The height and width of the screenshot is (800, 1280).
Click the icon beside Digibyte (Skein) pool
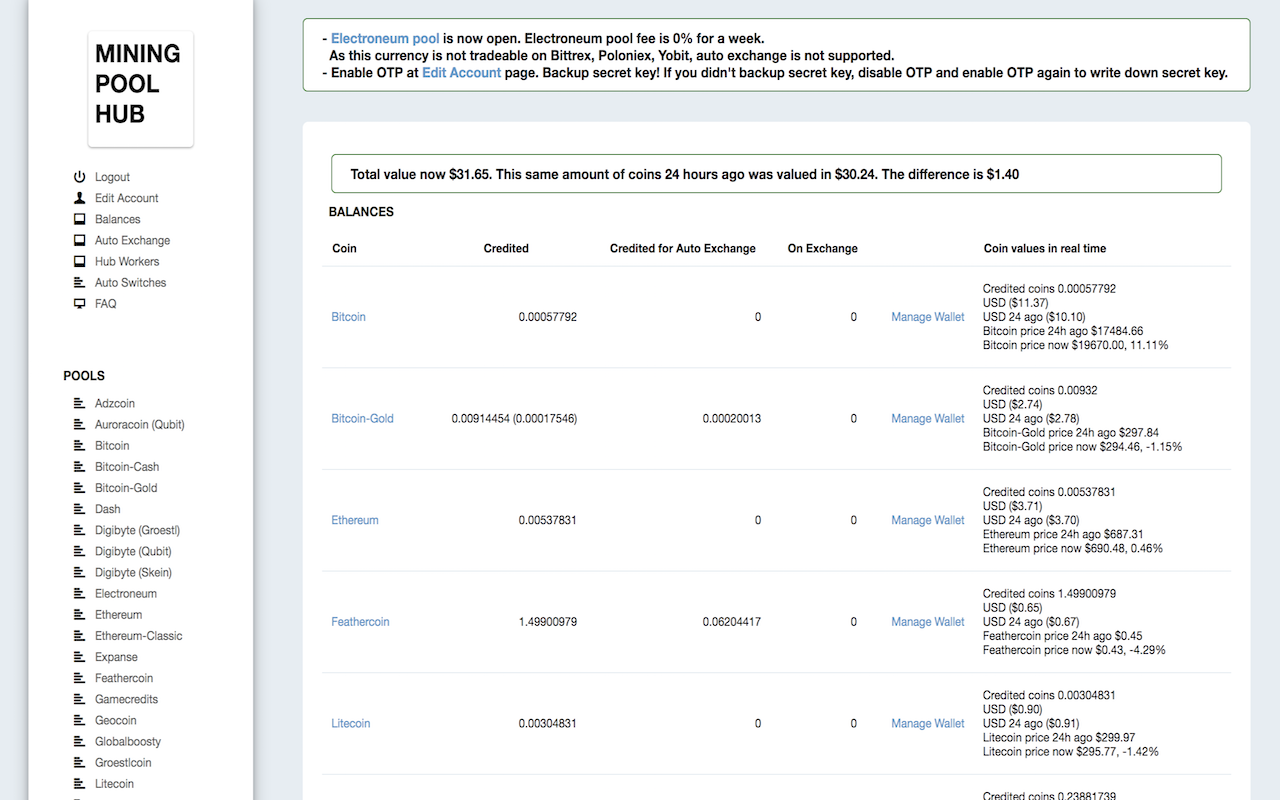(80, 573)
